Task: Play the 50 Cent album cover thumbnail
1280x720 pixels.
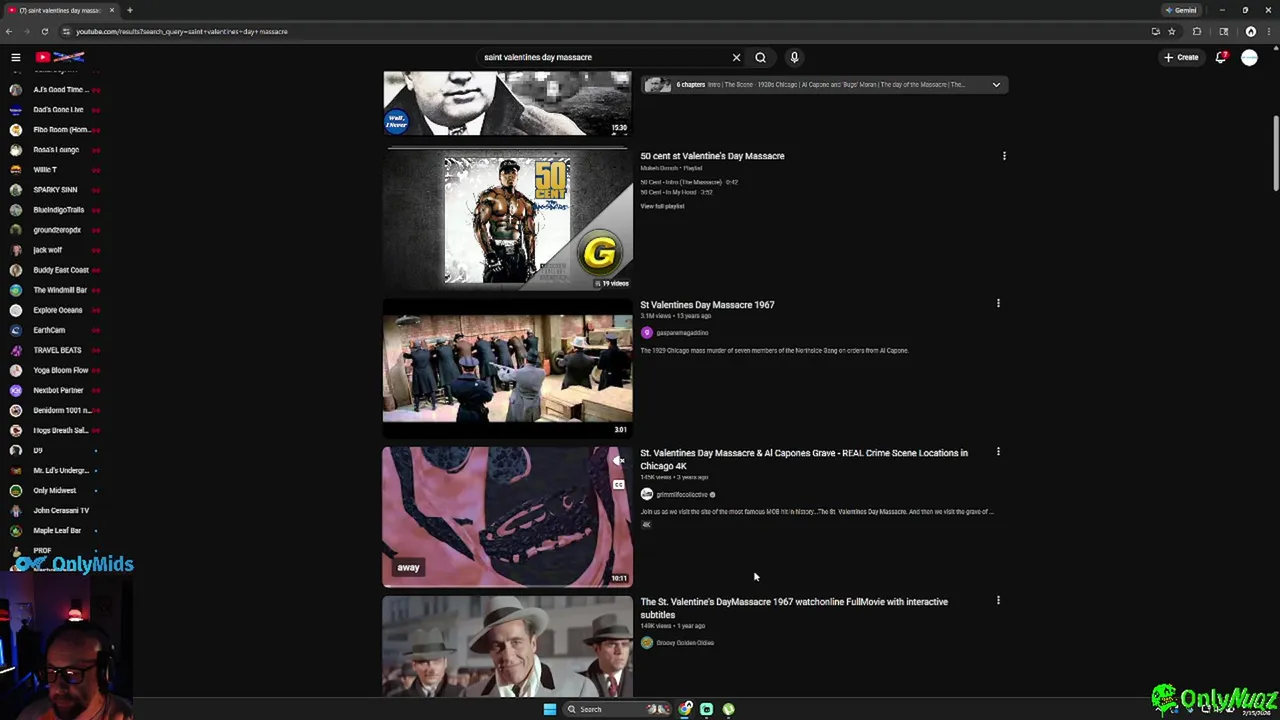Action: (x=507, y=220)
